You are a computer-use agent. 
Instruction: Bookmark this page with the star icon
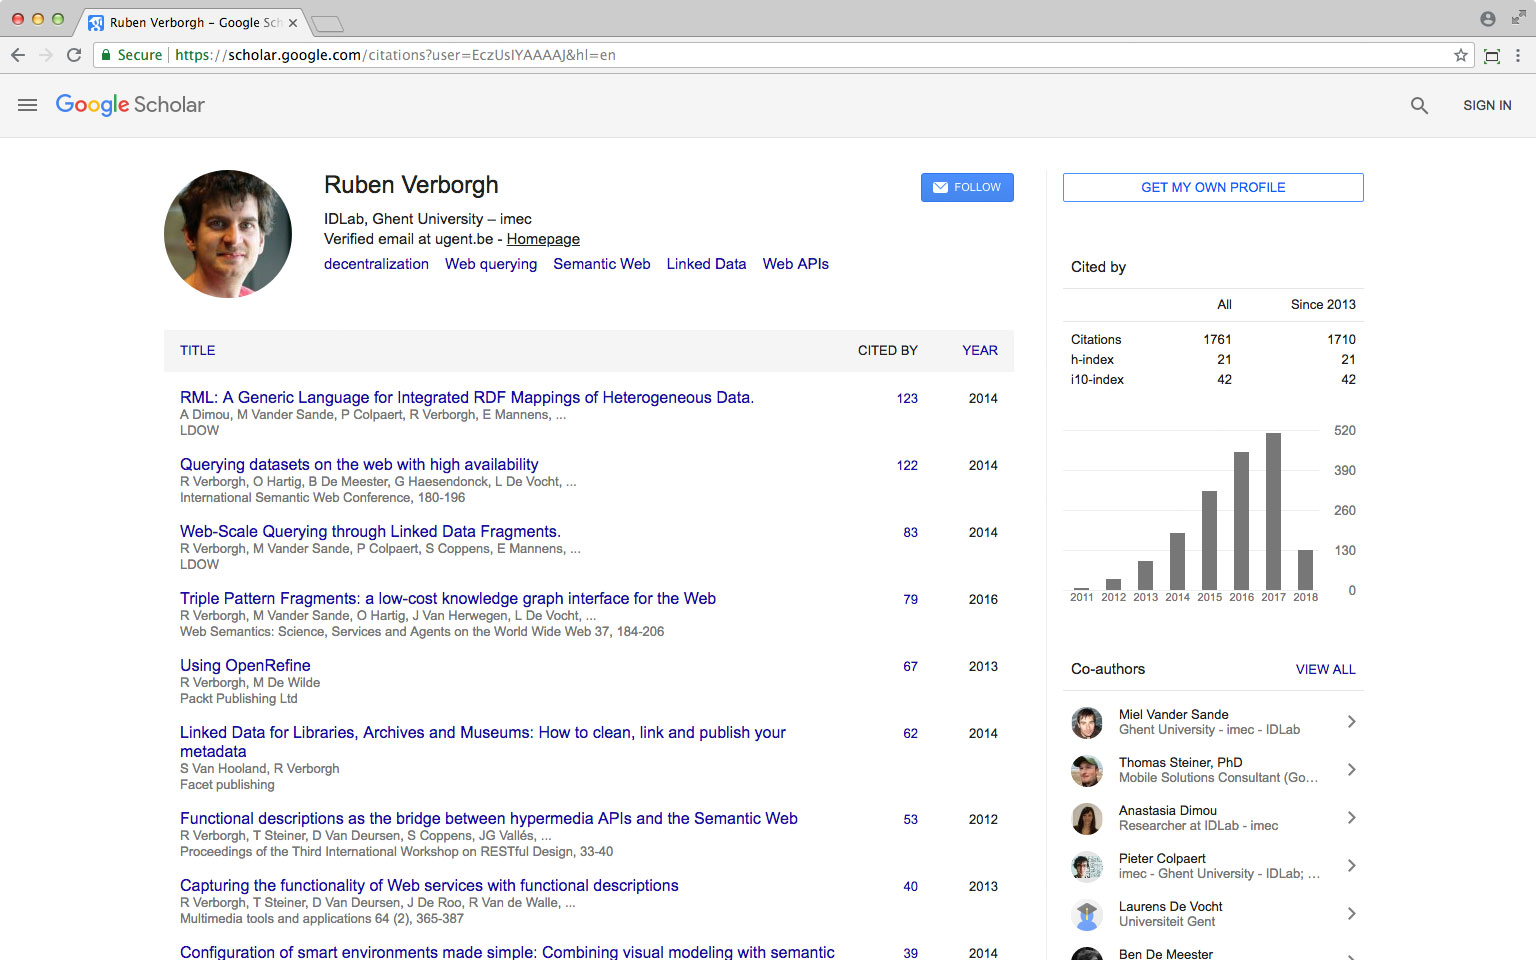(1461, 55)
